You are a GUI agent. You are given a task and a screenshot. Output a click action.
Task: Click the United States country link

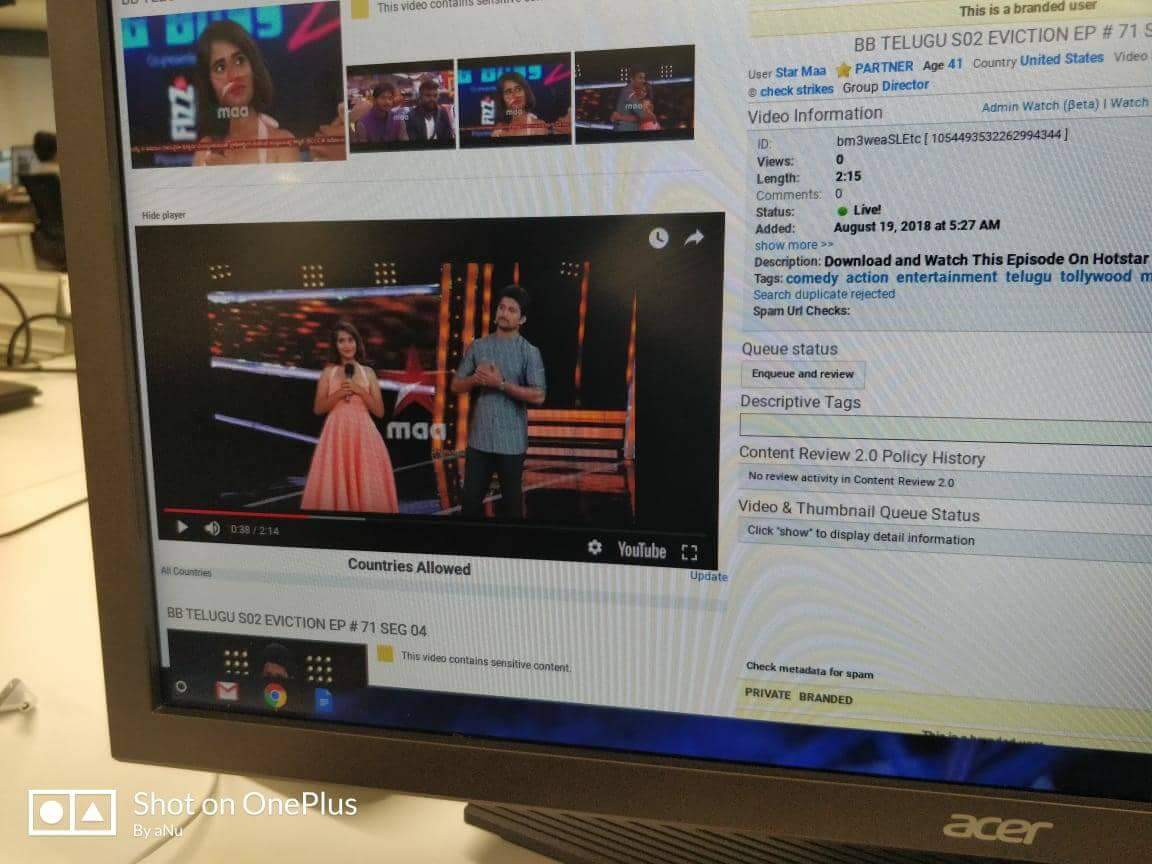tap(1061, 59)
